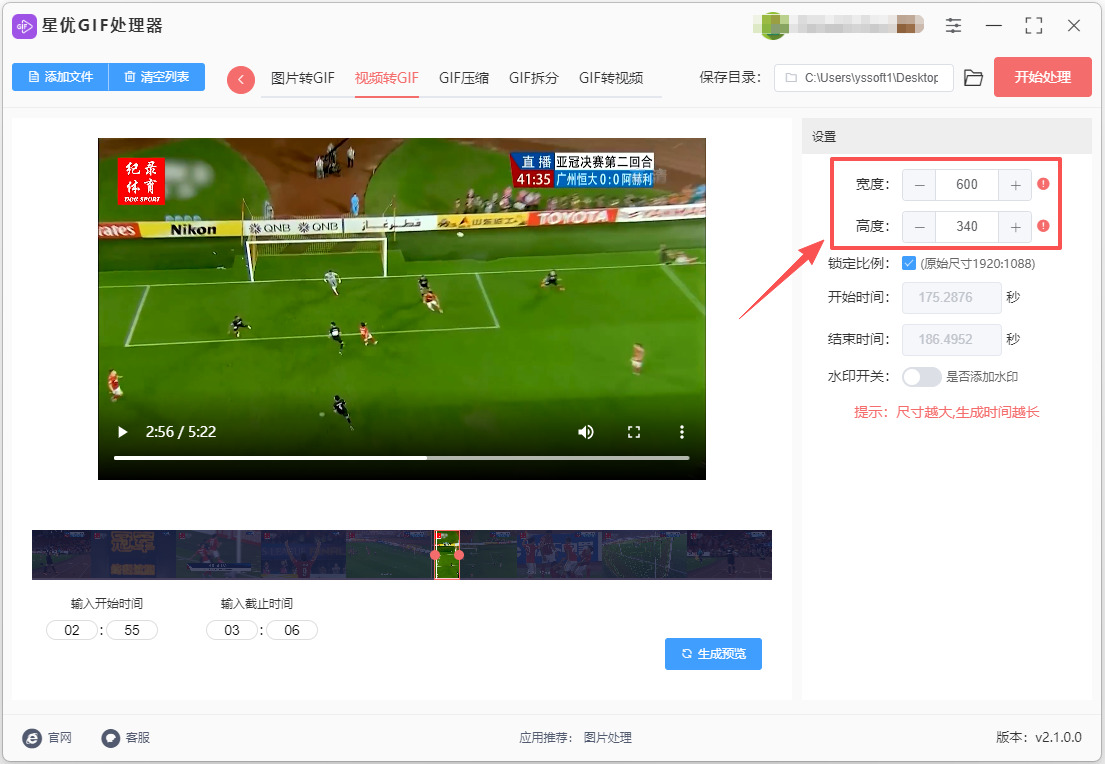
Task: Click the 设置 settings panel header
Action: (946, 137)
